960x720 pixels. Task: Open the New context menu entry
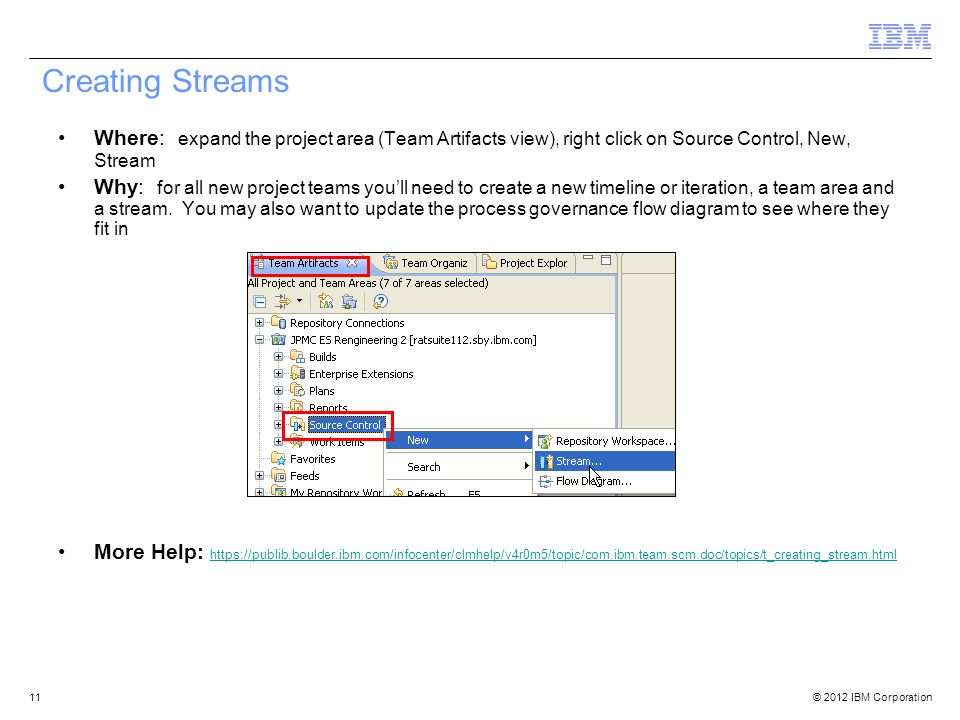(459, 440)
